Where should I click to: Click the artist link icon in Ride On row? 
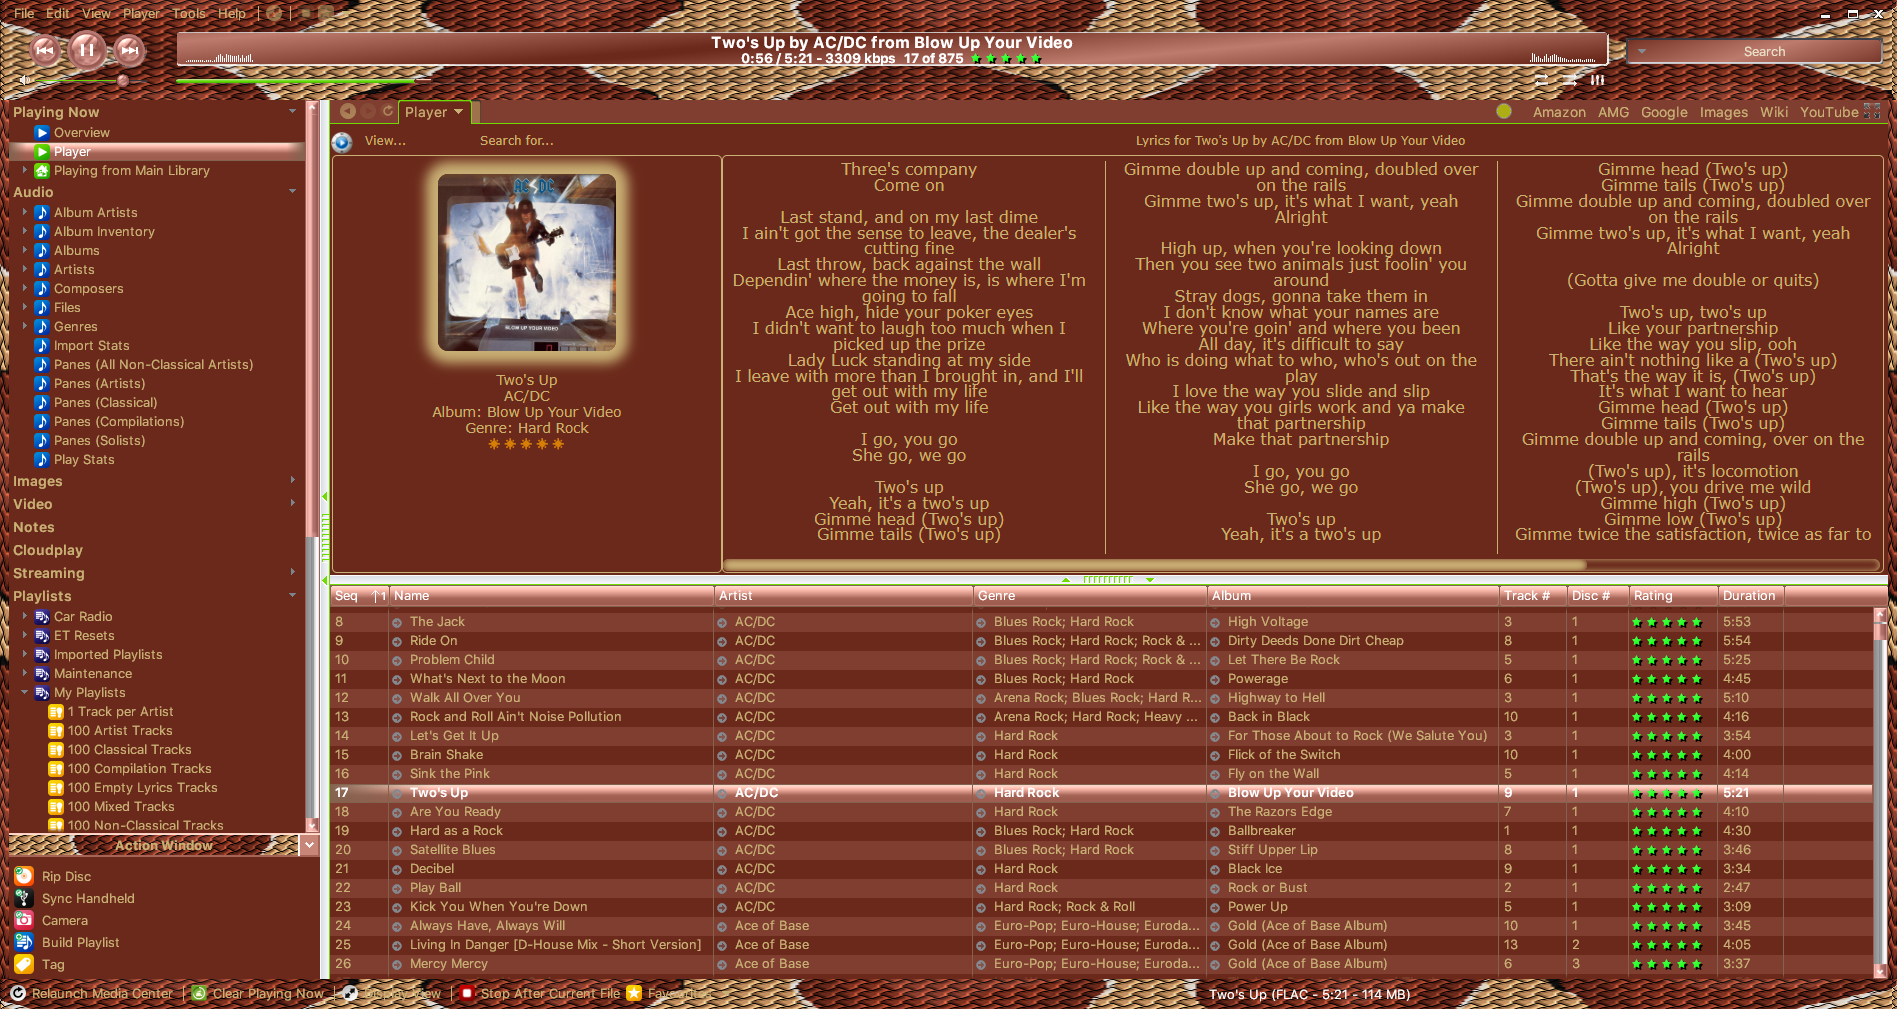[722, 641]
